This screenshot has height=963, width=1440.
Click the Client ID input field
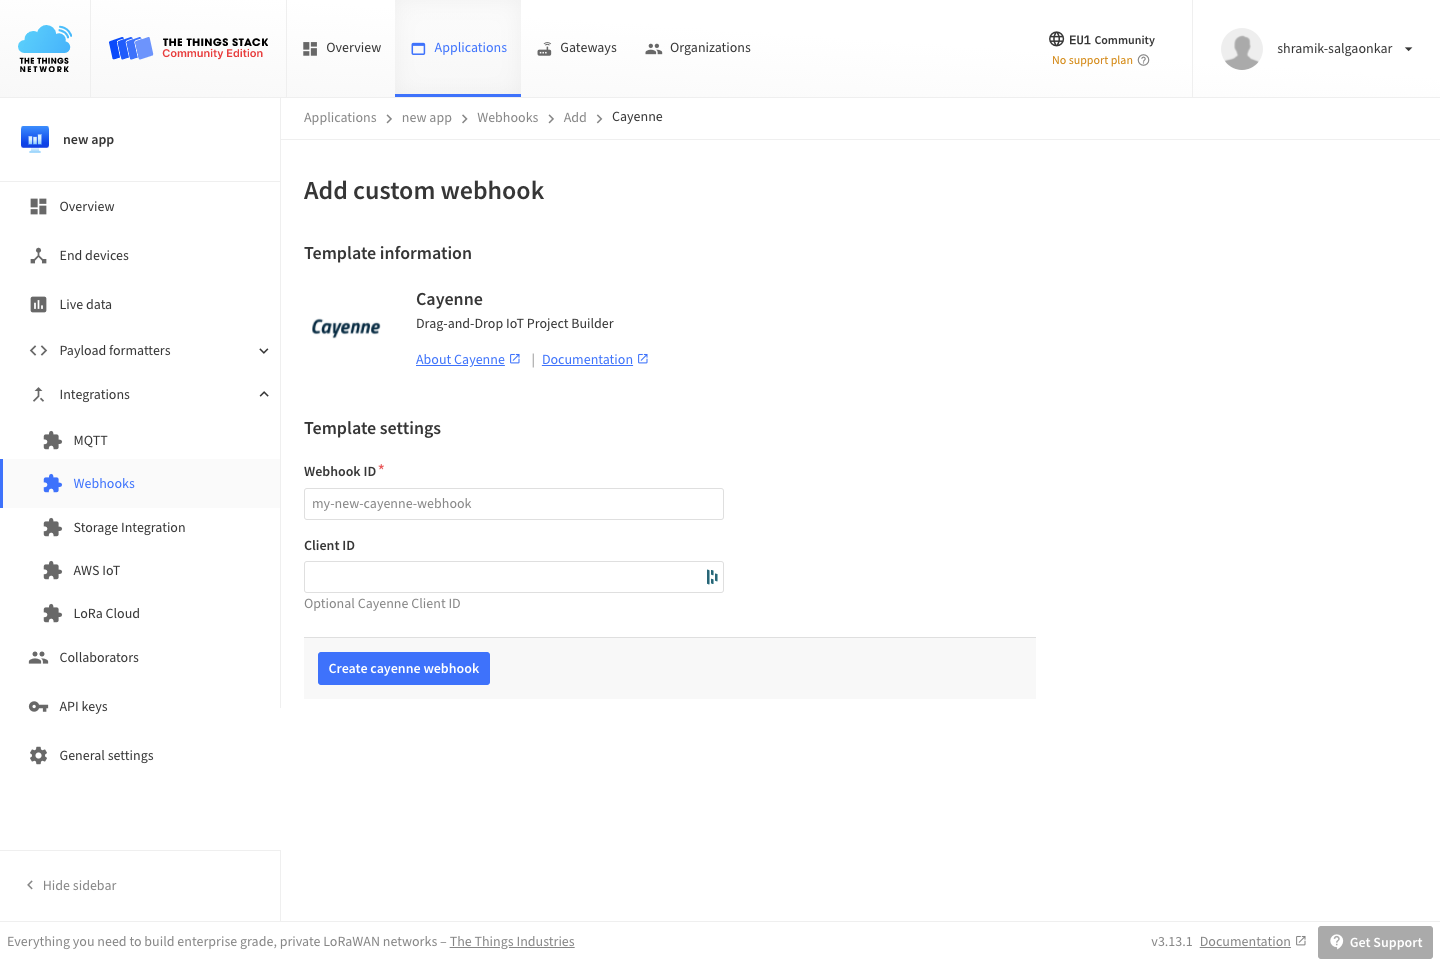coord(514,577)
